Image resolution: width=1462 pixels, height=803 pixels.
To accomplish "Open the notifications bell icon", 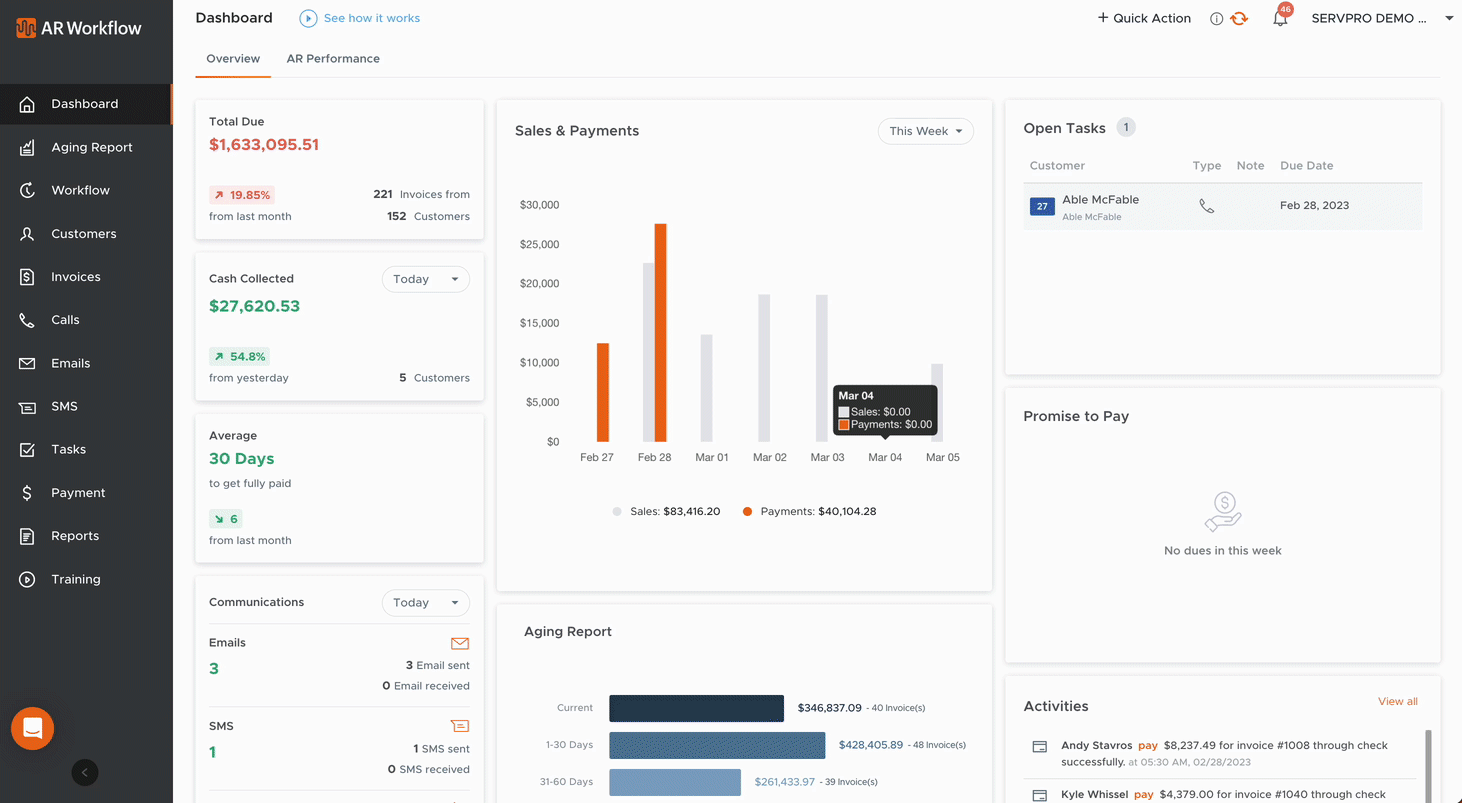I will click(x=1280, y=19).
